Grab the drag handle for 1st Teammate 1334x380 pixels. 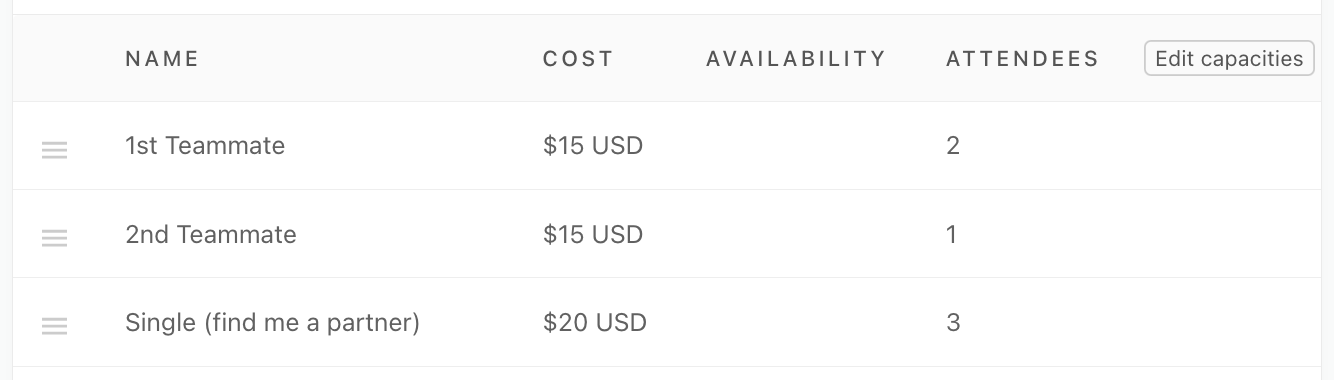[x=54, y=150]
